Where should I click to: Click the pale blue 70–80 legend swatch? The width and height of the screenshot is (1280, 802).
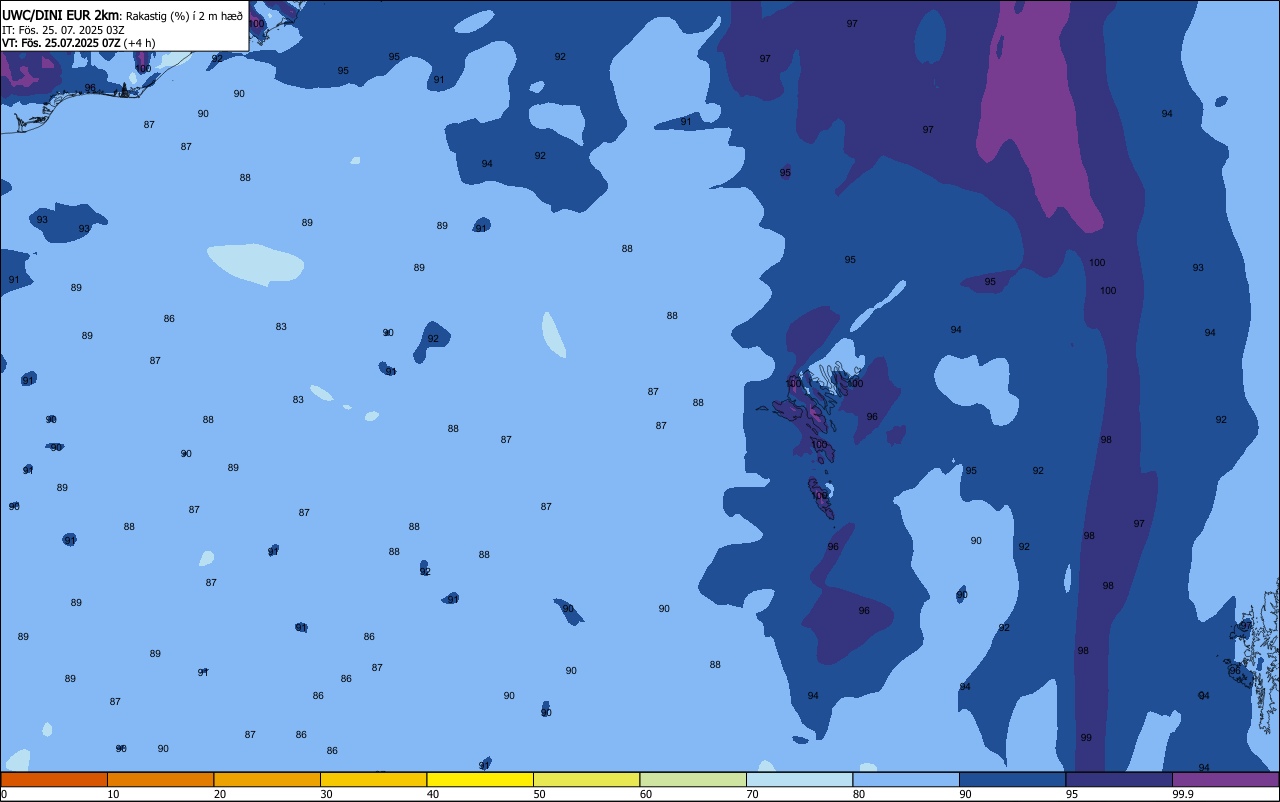799,779
